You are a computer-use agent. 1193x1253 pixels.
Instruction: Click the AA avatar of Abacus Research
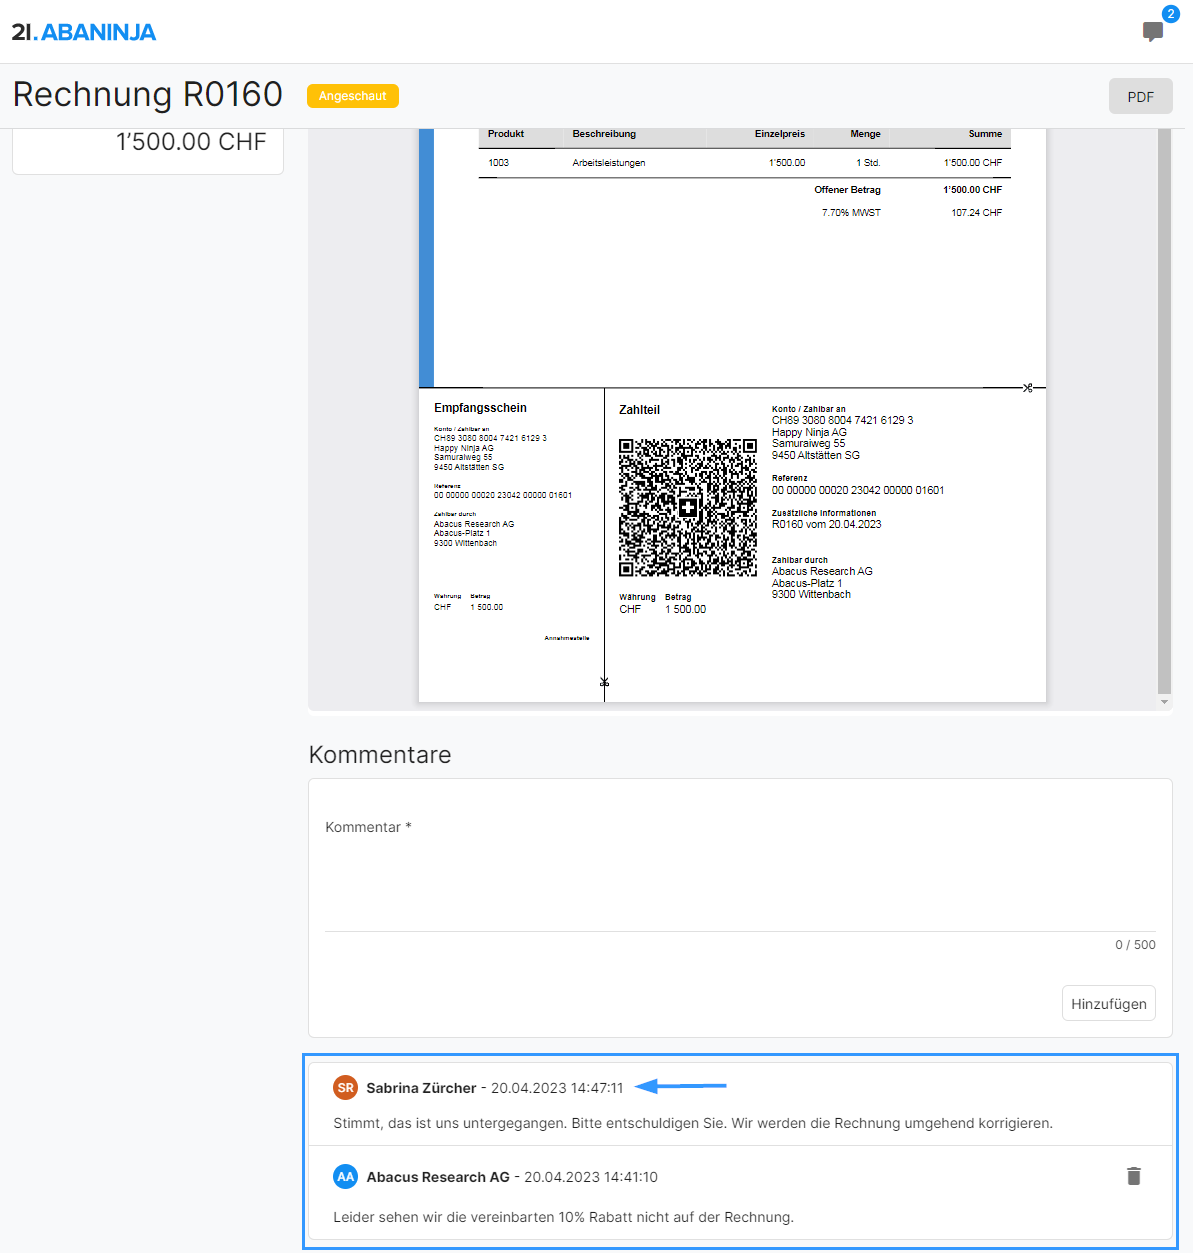(x=345, y=1177)
